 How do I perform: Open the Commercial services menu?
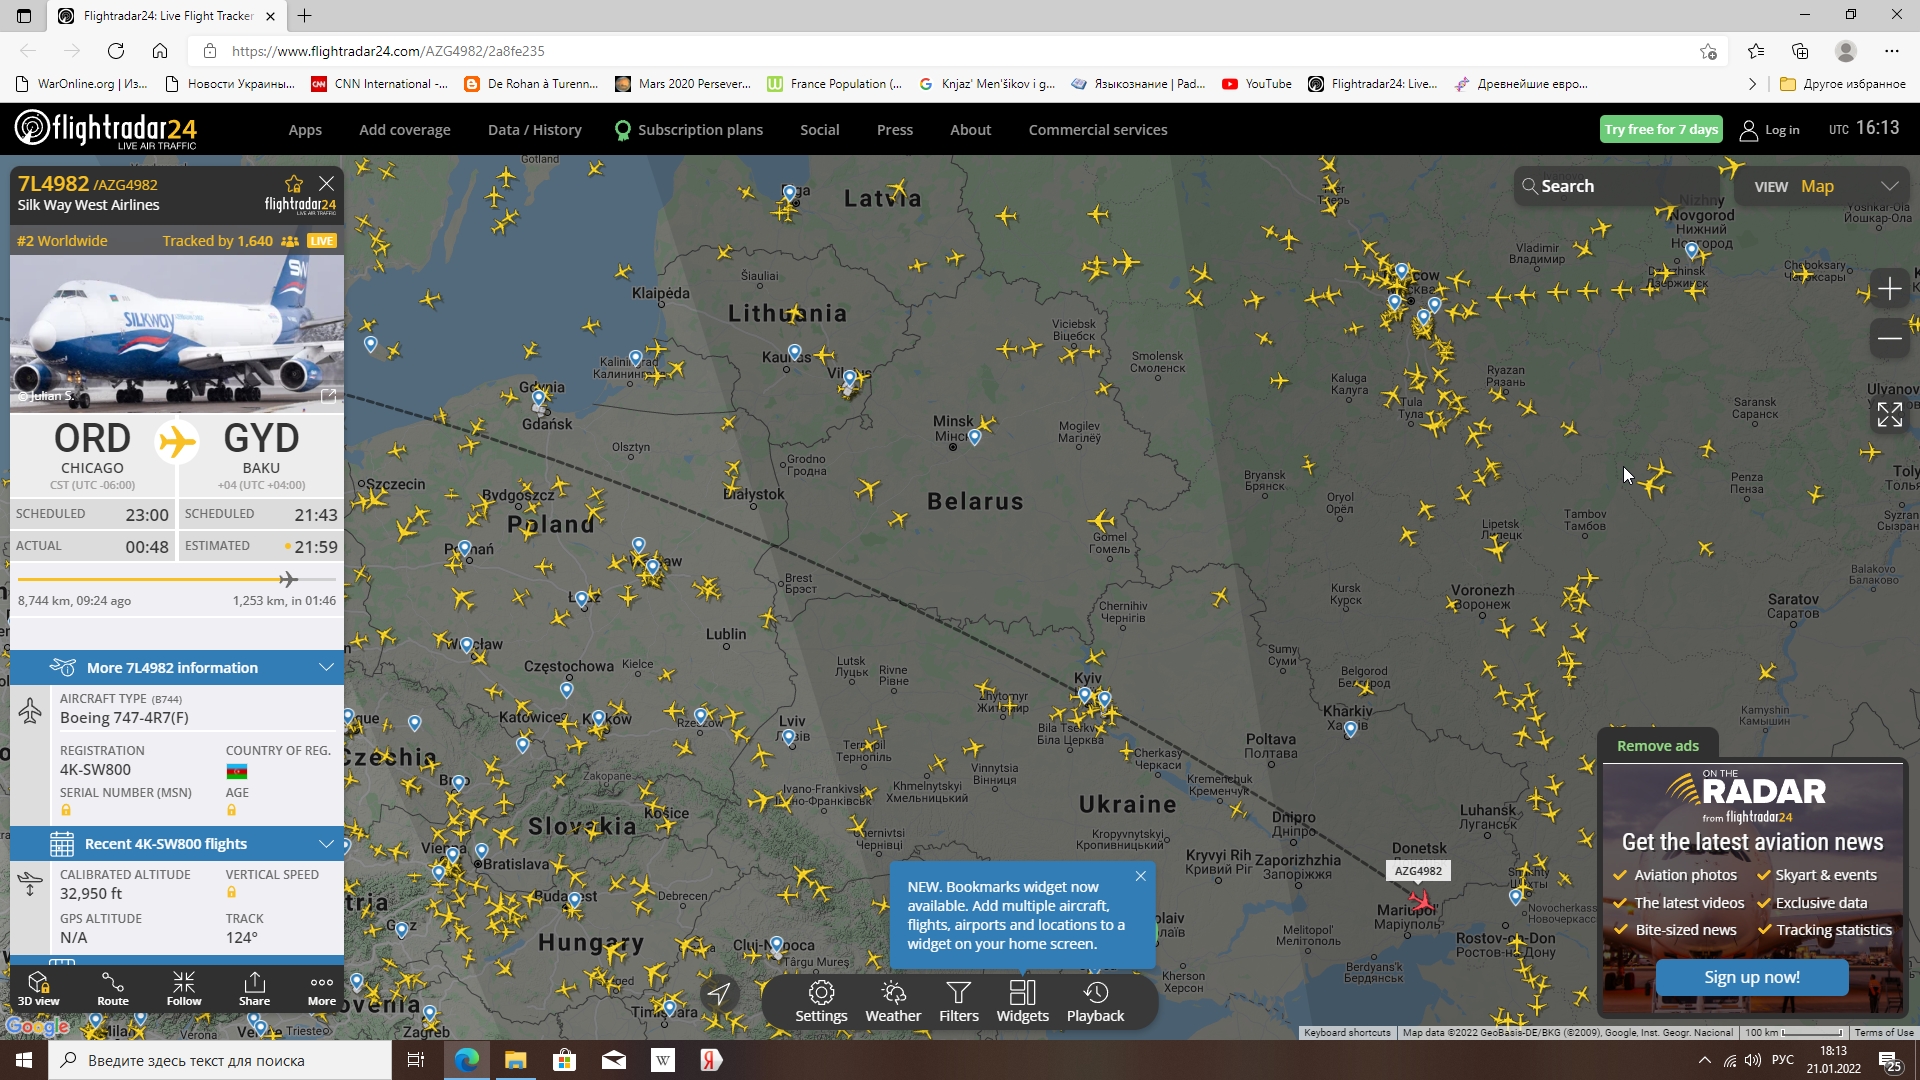pos(1097,130)
